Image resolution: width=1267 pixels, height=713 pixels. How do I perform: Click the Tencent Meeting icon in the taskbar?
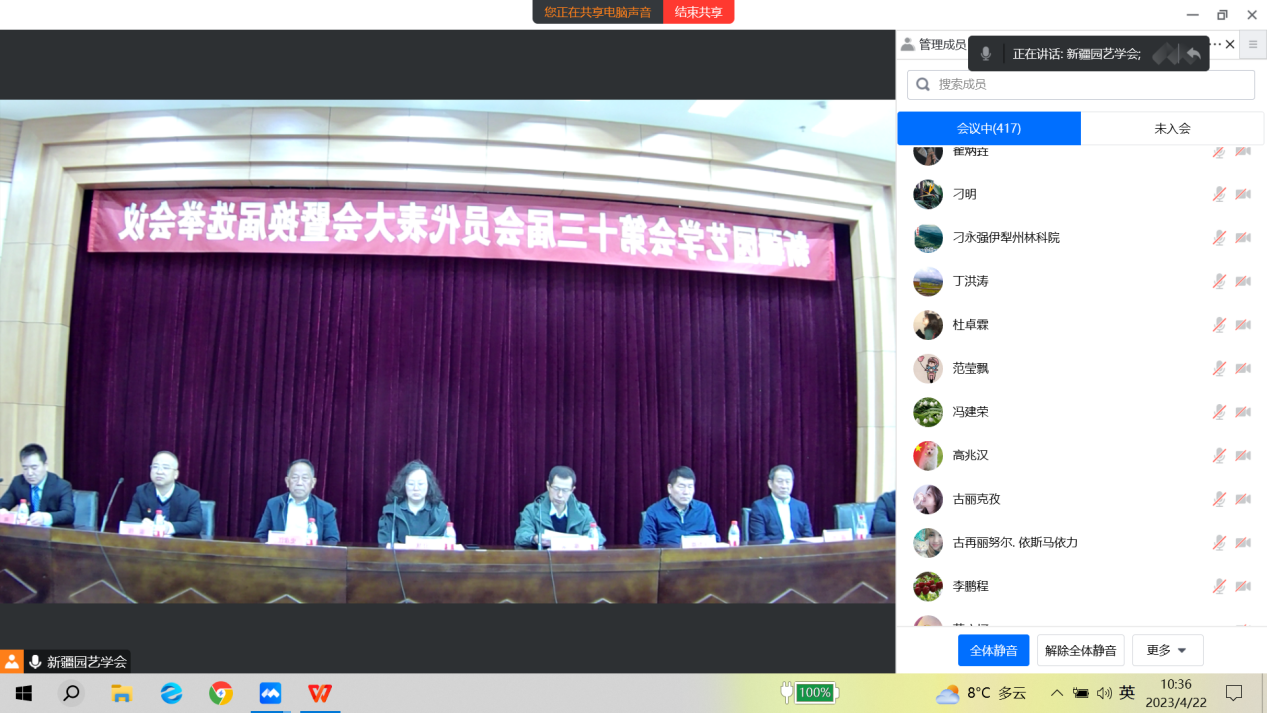click(270, 693)
